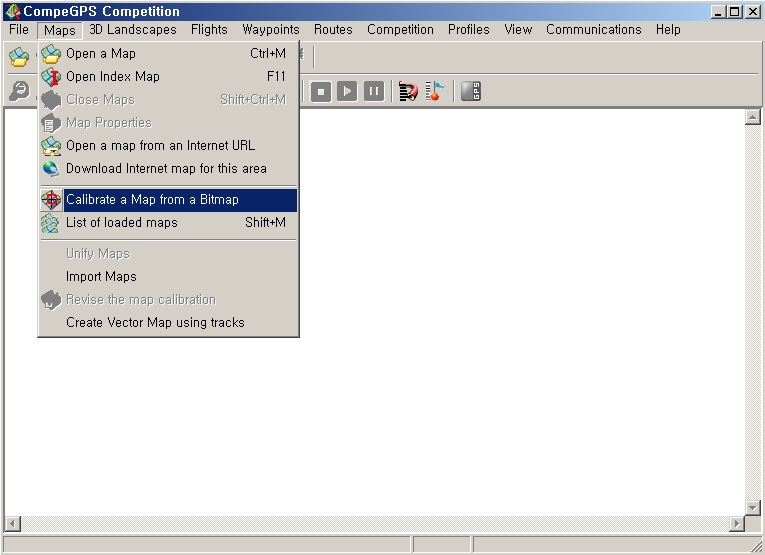Select Calibrate a Map from a Bitmap
The height and width of the screenshot is (555, 765).
pyautogui.click(x=169, y=200)
